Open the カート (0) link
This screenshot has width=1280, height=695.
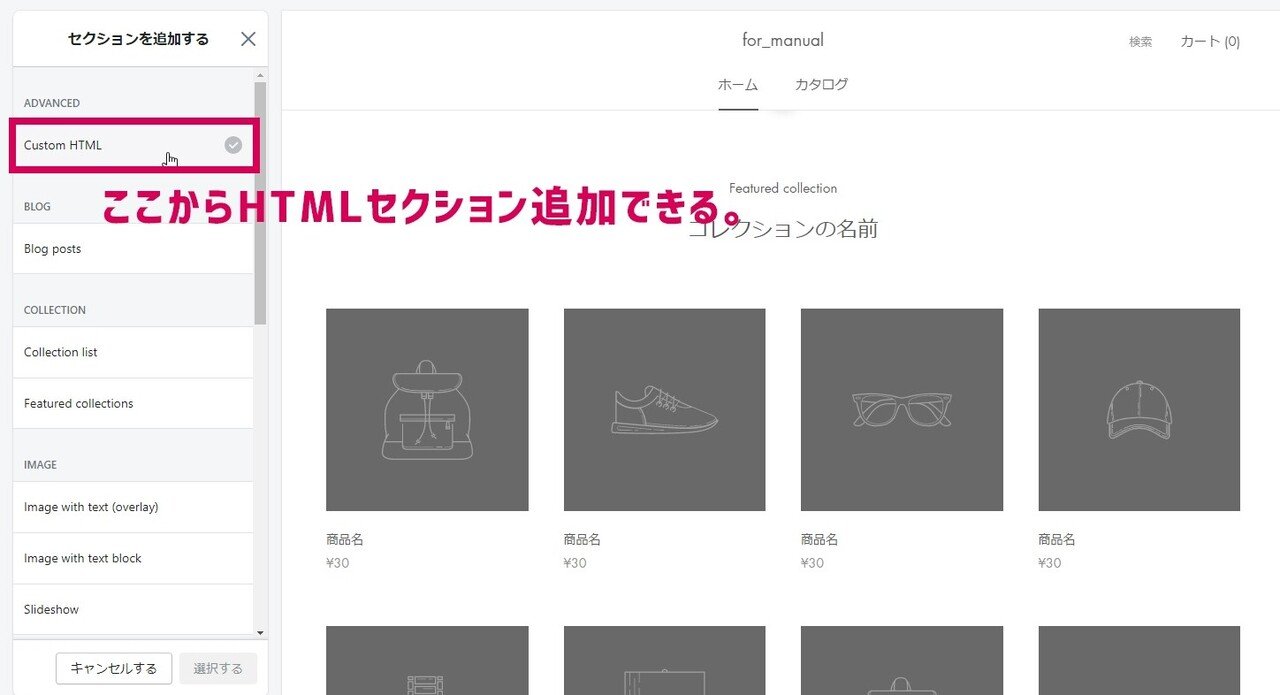[1210, 42]
